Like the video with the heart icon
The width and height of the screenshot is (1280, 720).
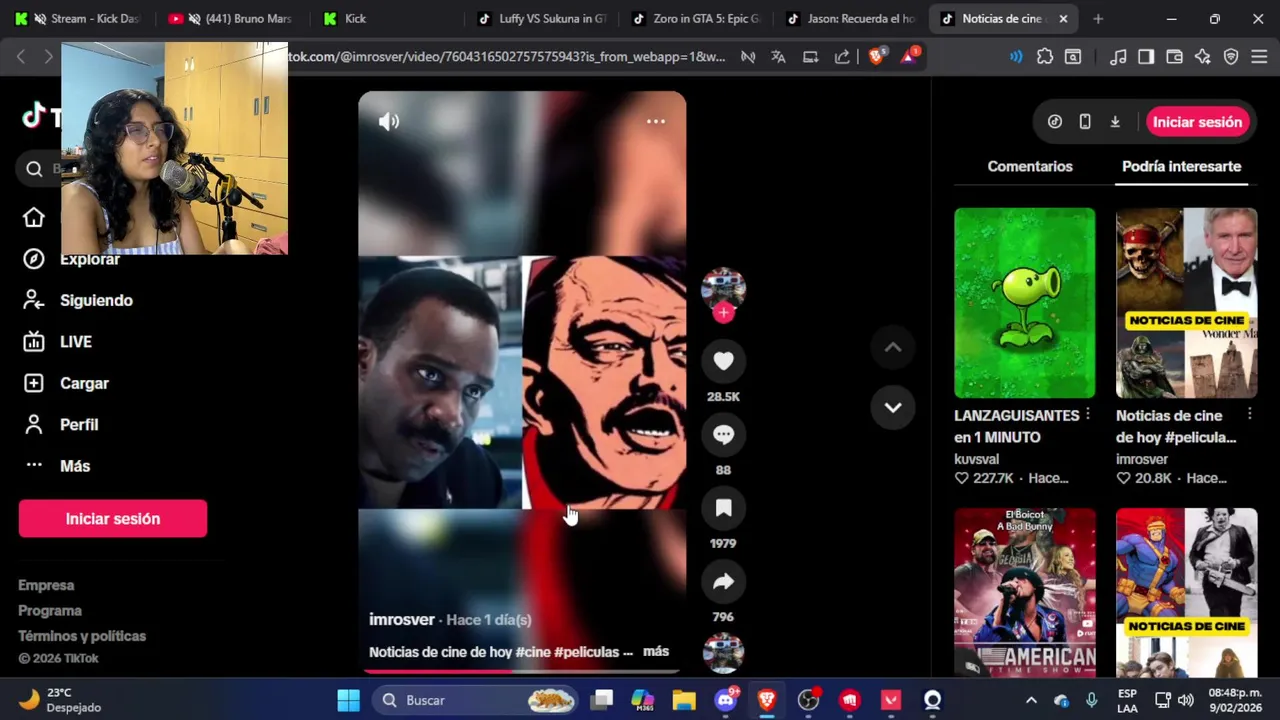723,361
